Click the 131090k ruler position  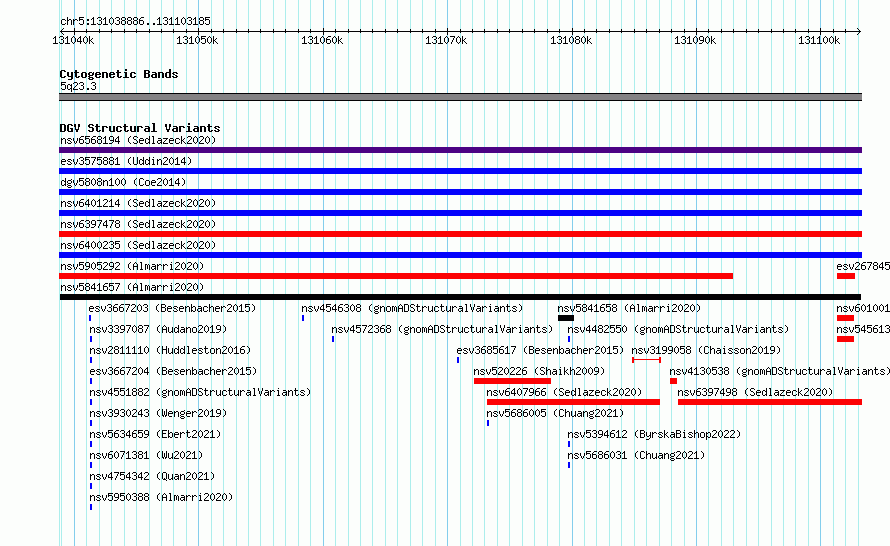[x=695, y=40]
